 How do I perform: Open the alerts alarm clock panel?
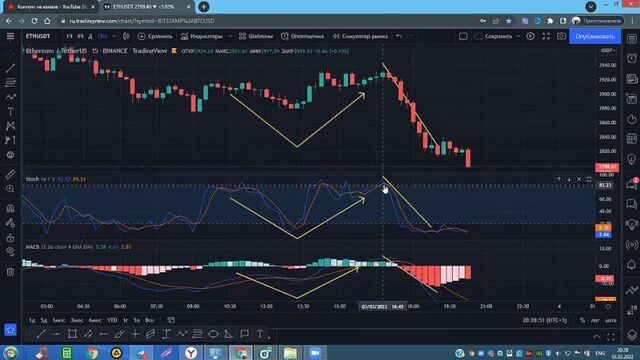coord(631,58)
